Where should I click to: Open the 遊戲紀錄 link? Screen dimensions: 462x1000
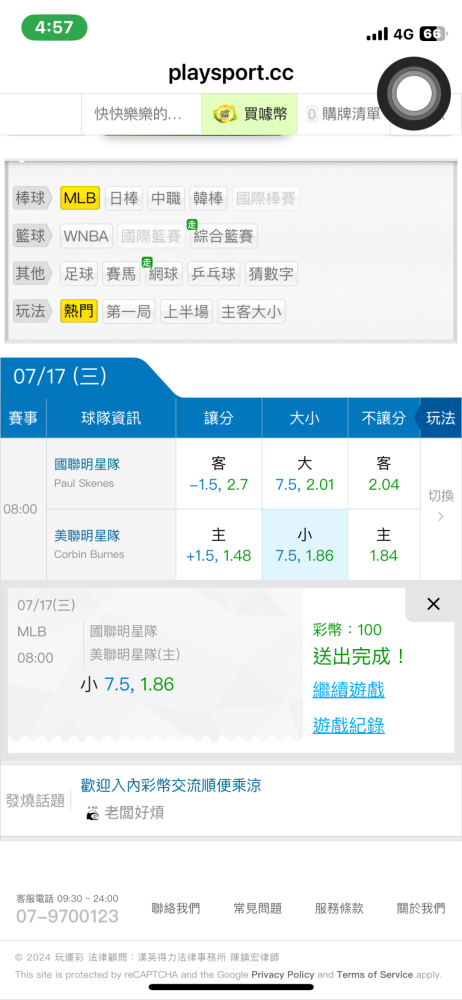(348, 725)
